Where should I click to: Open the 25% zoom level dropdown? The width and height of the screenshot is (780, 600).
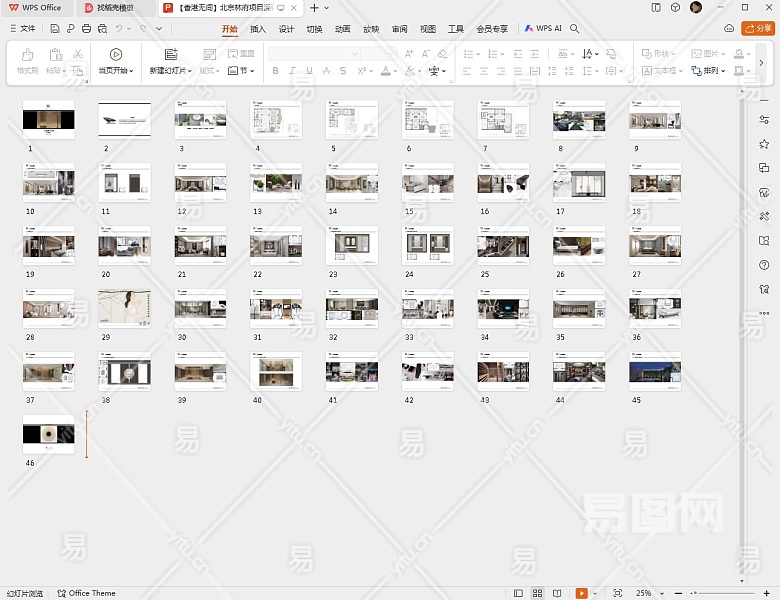[x=648, y=593]
